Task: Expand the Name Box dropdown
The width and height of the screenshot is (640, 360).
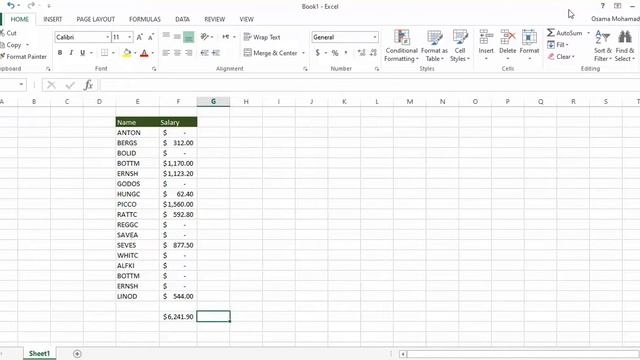Action: [x=21, y=84]
